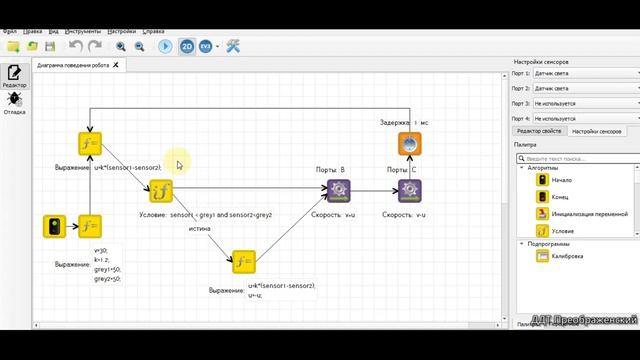
Task: Open Порт 1 sensor dropdown
Action: coord(586,73)
